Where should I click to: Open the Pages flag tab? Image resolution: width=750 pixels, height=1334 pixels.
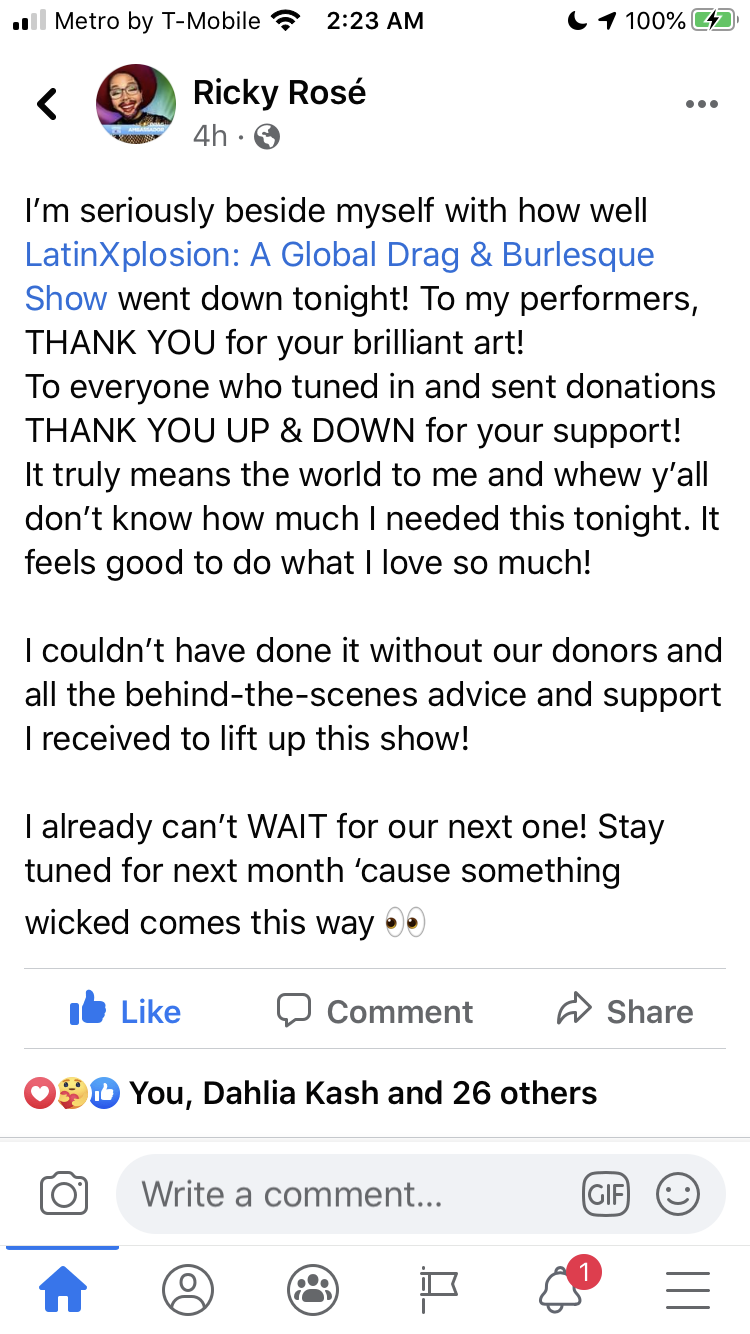point(438,1290)
